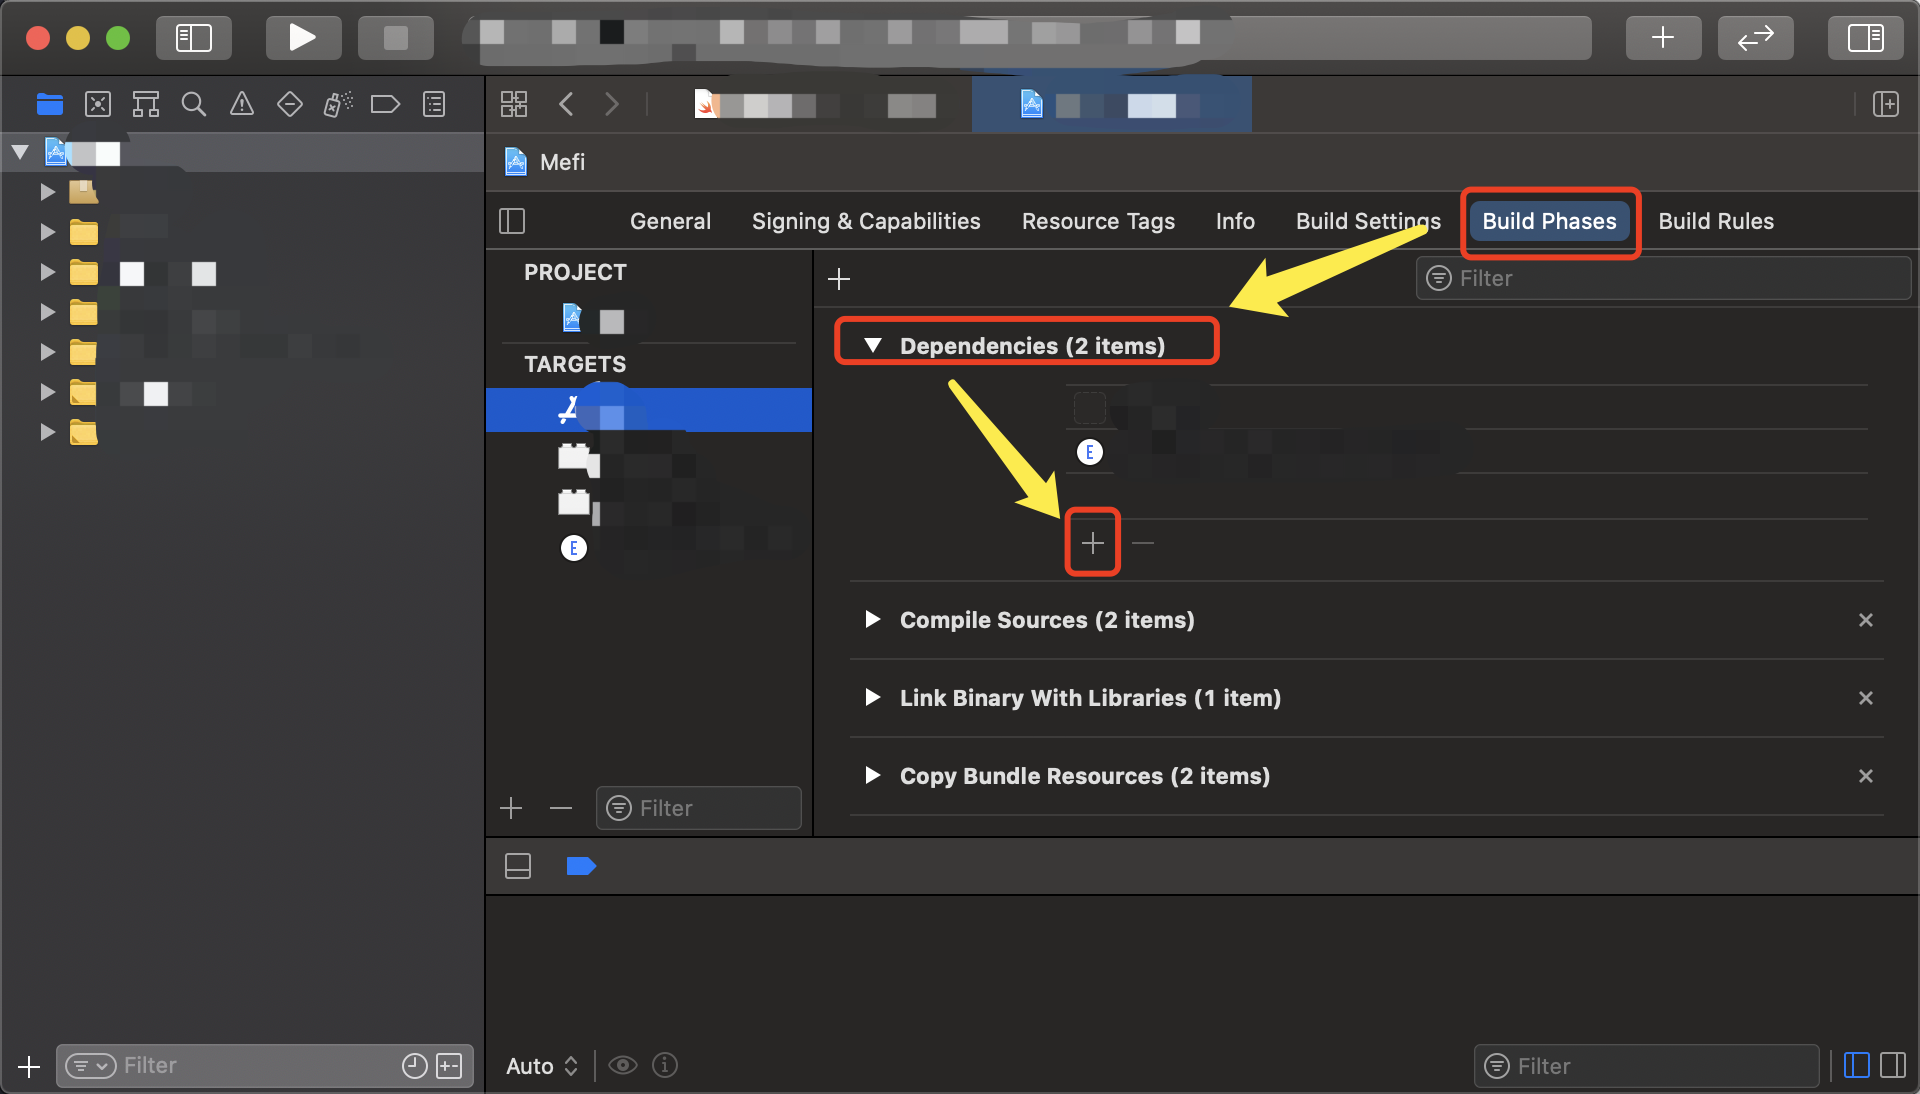This screenshot has width=1920, height=1094.
Task: Open the Debug navigator icon
Action: [x=338, y=104]
